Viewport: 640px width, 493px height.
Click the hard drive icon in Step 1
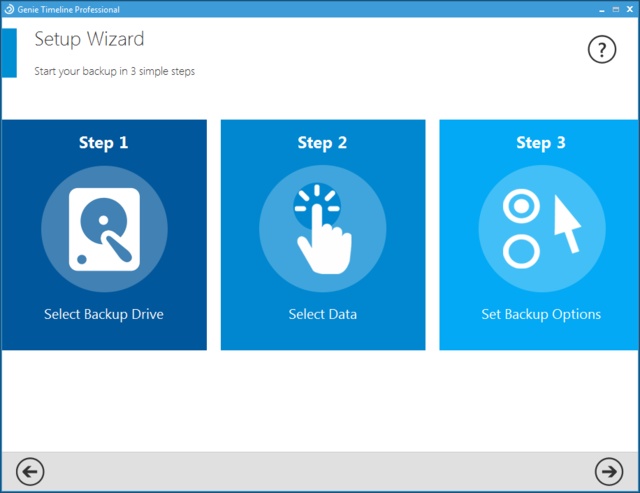[104, 230]
